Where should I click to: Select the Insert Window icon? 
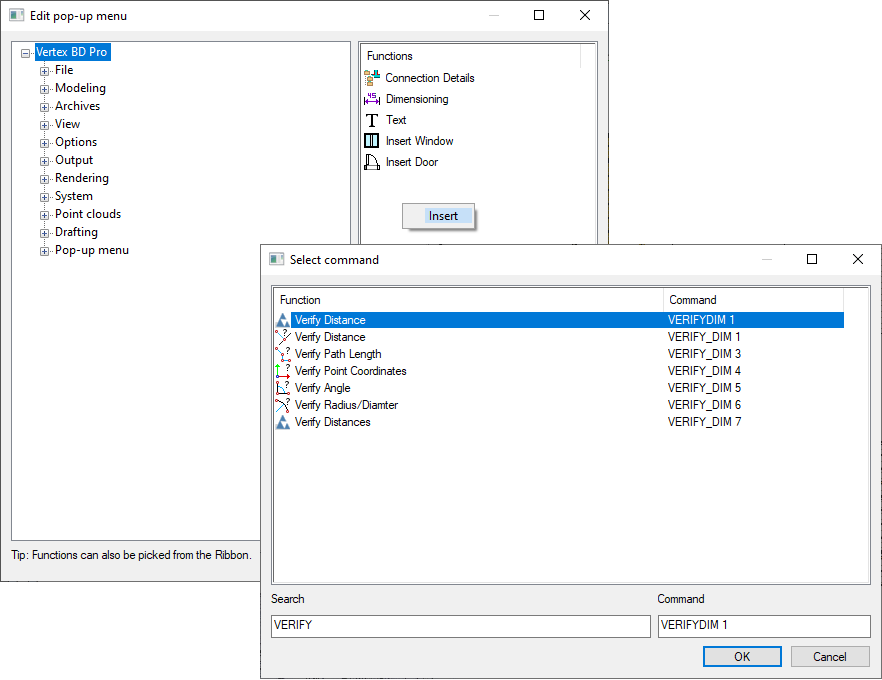point(372,141)
